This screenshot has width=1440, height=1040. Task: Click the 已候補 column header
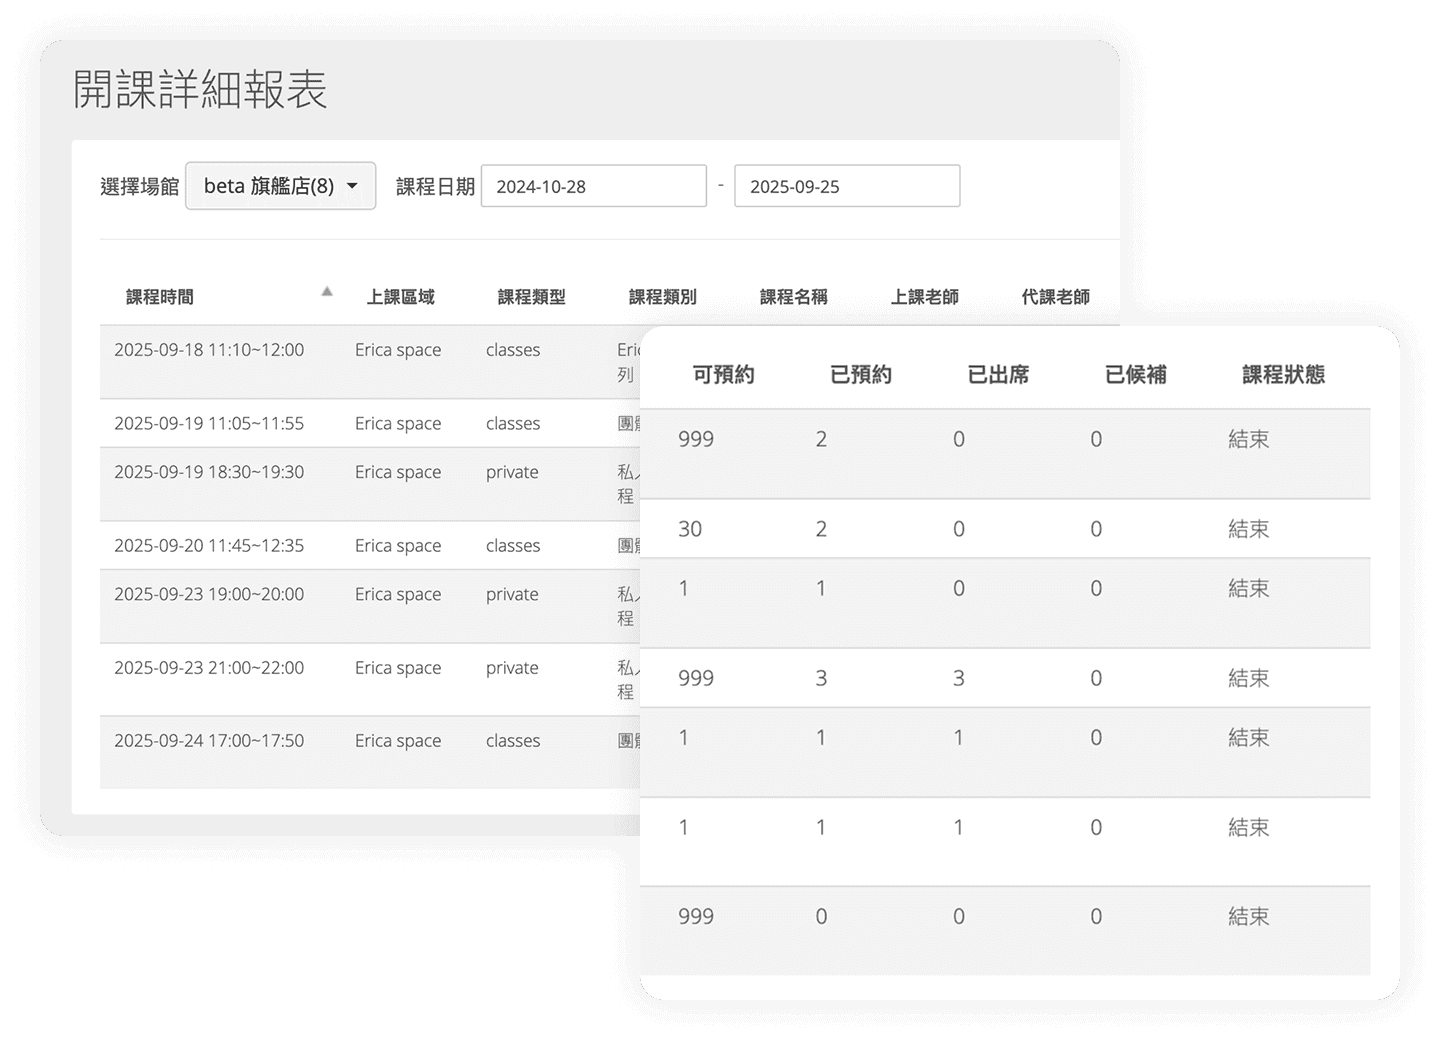point(1137,374)
